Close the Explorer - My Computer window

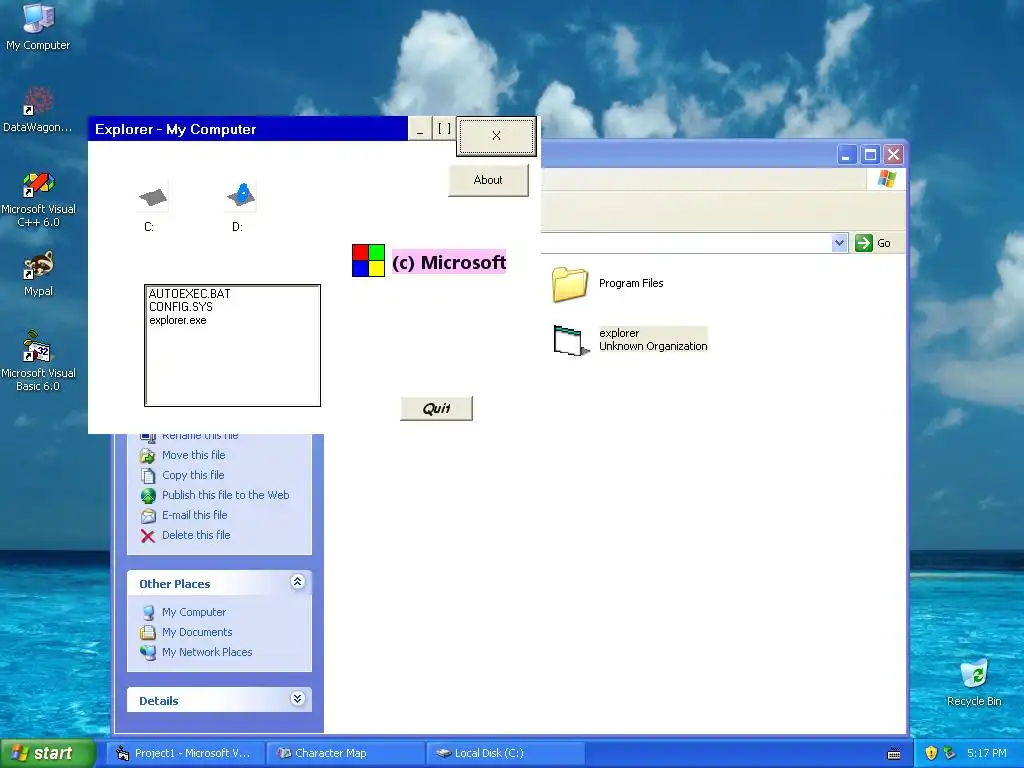click(496, 136)
